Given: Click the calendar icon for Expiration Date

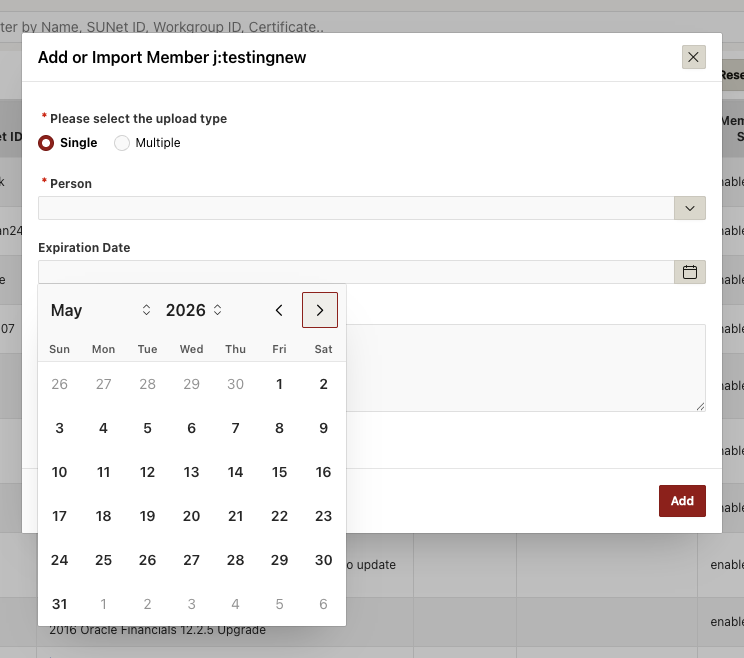Looking at the screenshot, I should (689, 272).
